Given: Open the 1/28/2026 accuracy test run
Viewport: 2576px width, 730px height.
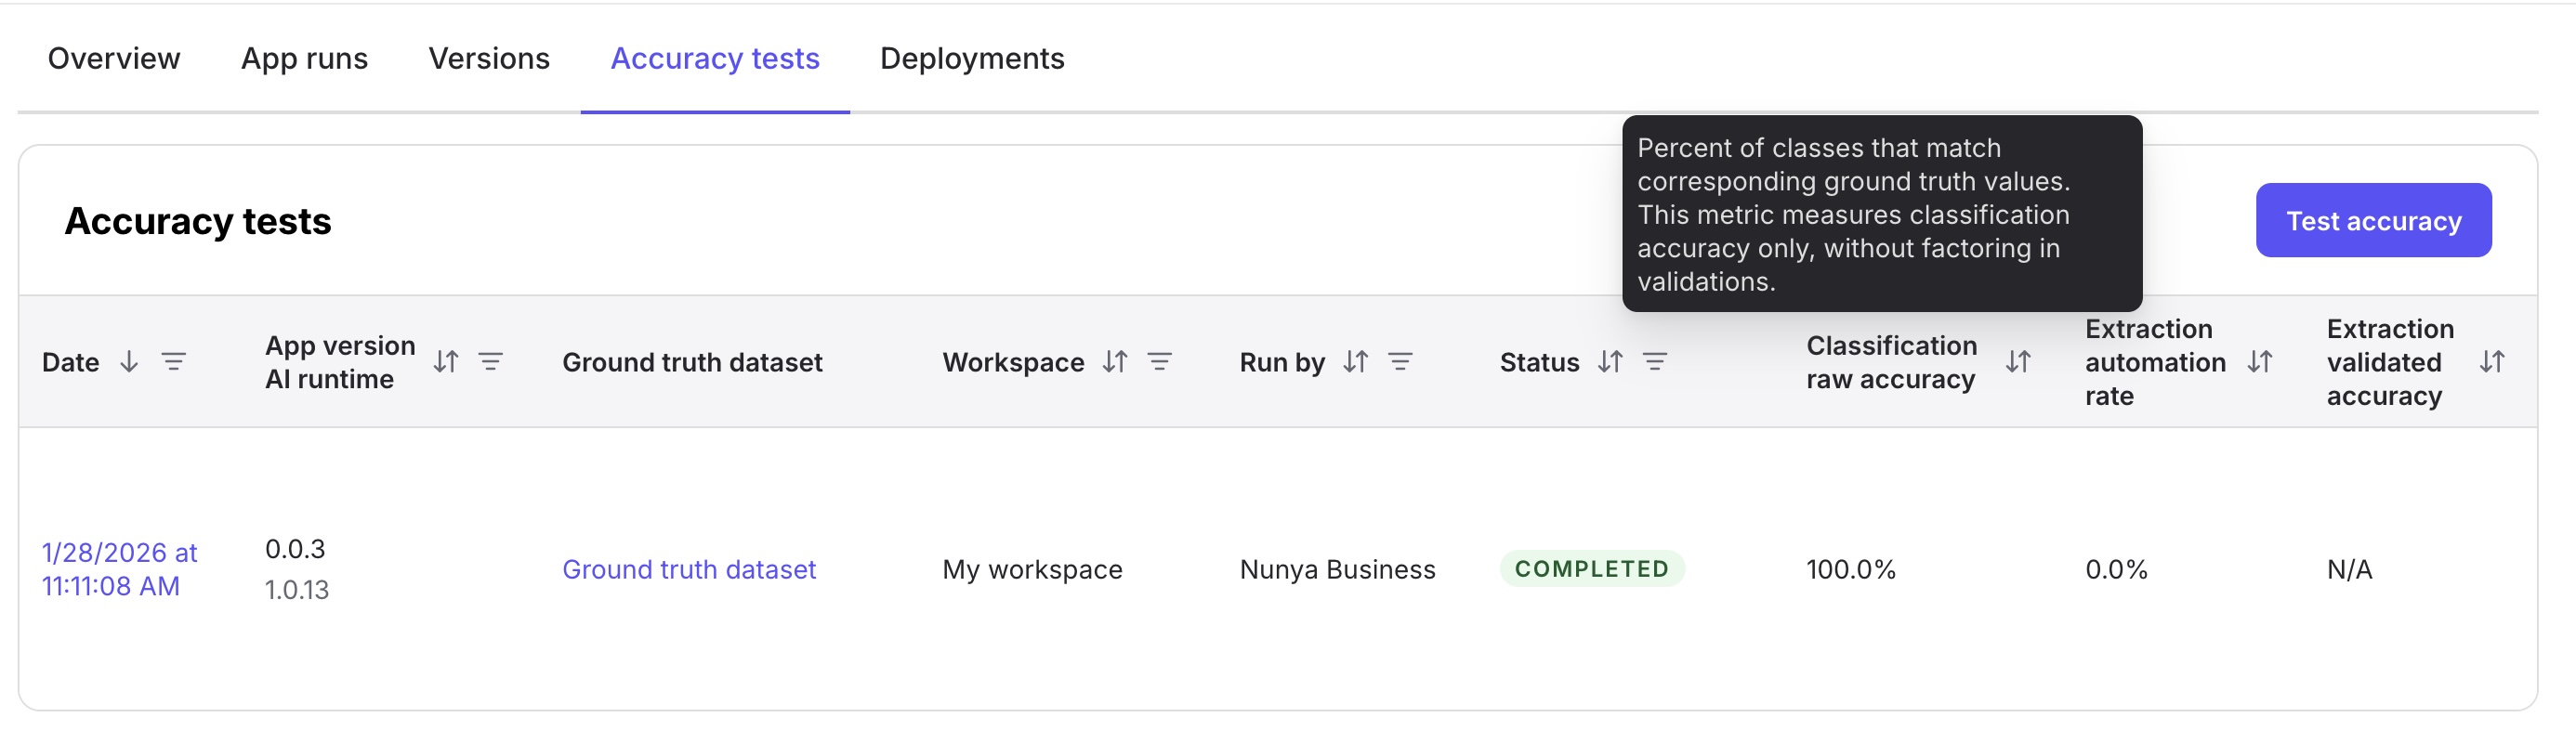Looking at the screenshot, I should pyautogui.click(x=119, y=570).
